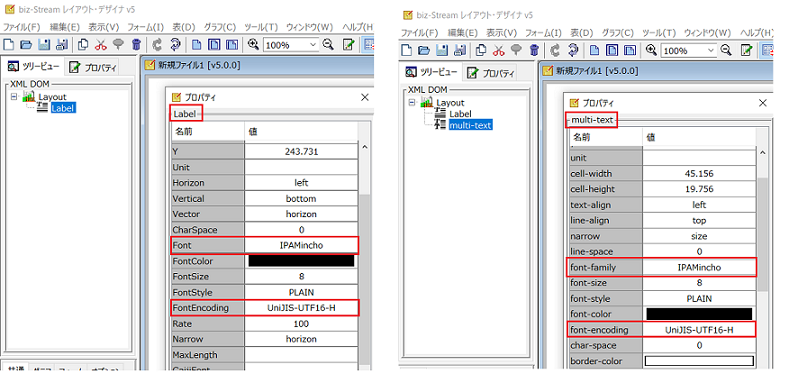Open ファイル(F) menu in left window
Screen dimensions: 789x383
coord(22,27)
